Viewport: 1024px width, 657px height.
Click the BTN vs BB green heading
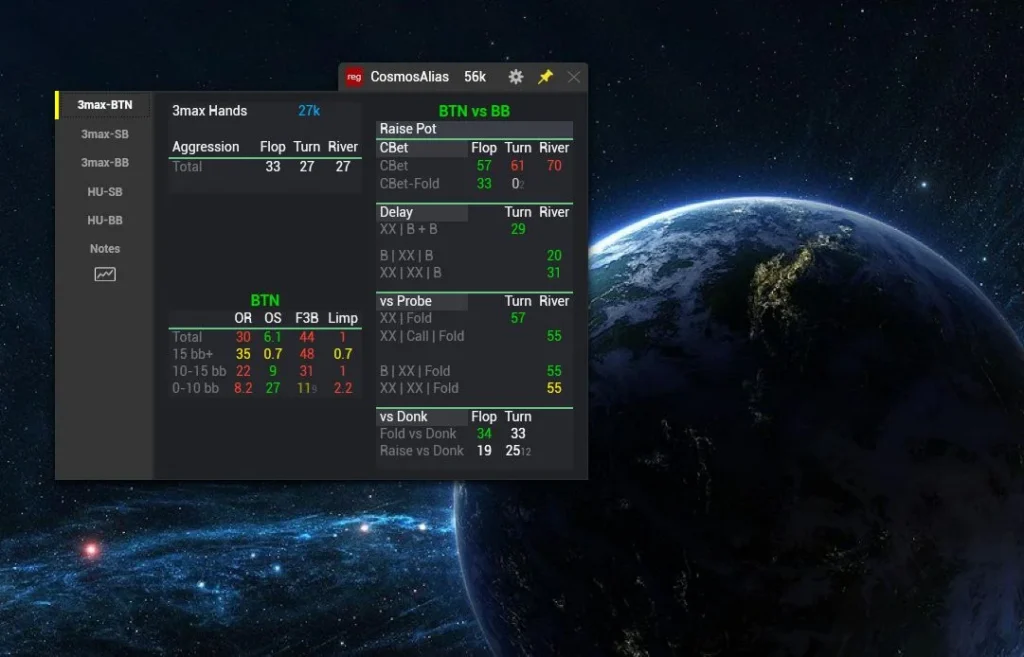coord(474,111)
